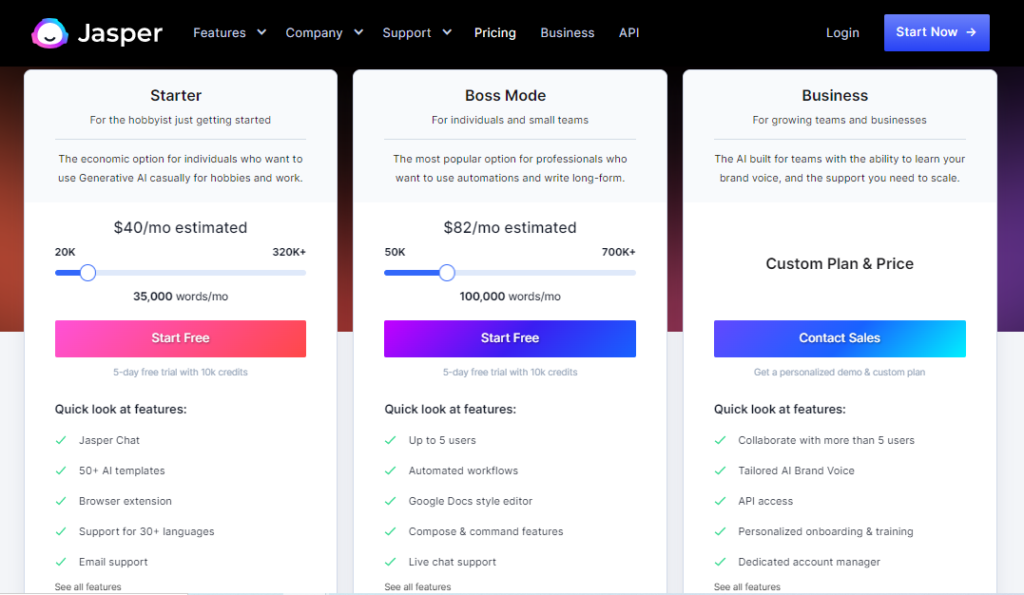
Task: Click the Boss Mode Start Free button
Action: coord(510,338)
